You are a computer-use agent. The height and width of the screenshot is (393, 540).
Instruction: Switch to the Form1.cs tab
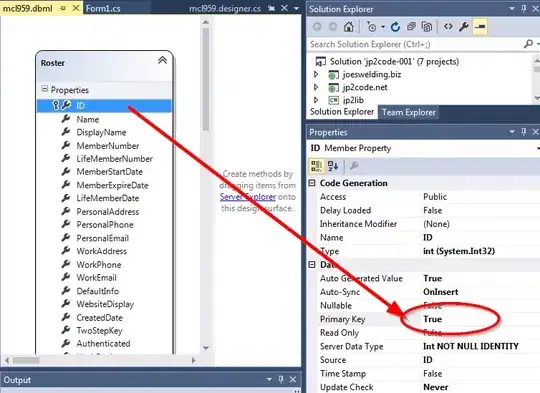[x=103, y=9]
